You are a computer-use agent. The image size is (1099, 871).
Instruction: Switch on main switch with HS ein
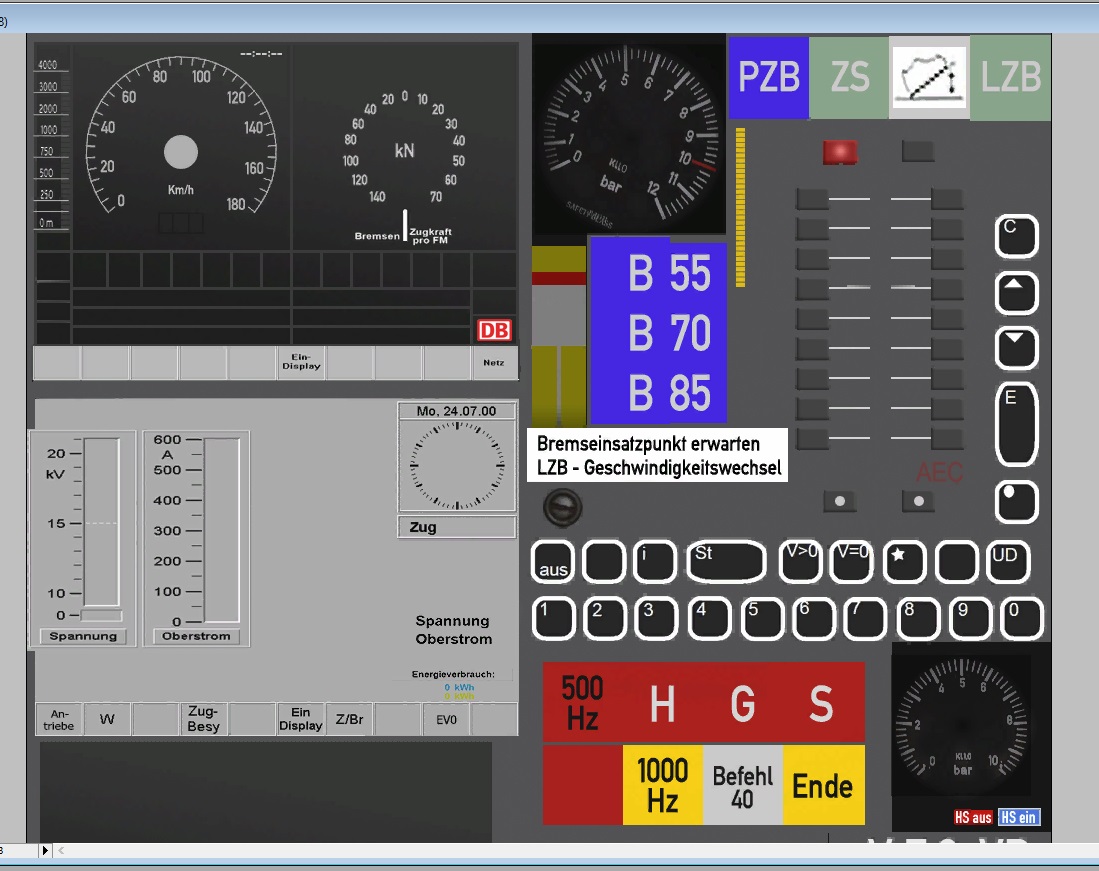click(x=1019, y=817)
